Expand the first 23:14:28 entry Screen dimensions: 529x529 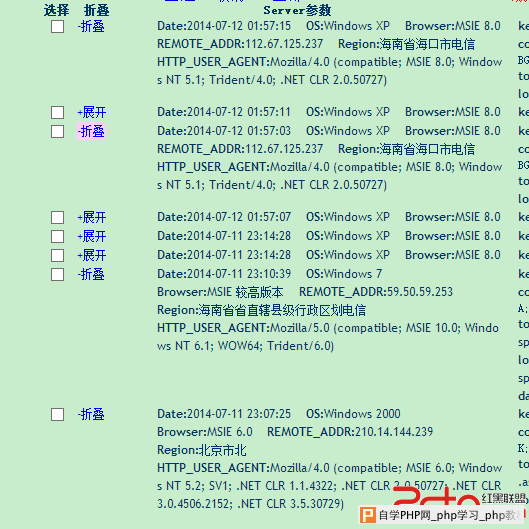(x=92, y=236)
